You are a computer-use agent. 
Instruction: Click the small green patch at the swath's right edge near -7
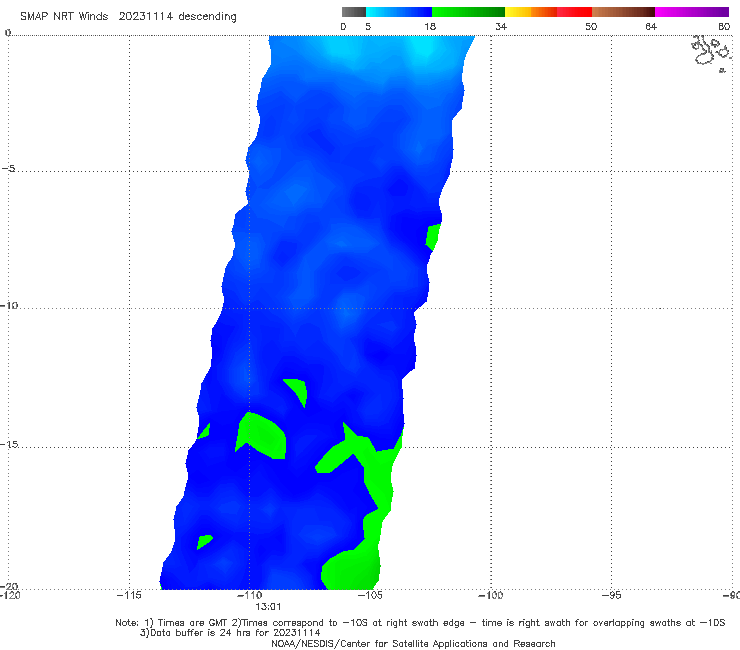click(x=433, y=237)
